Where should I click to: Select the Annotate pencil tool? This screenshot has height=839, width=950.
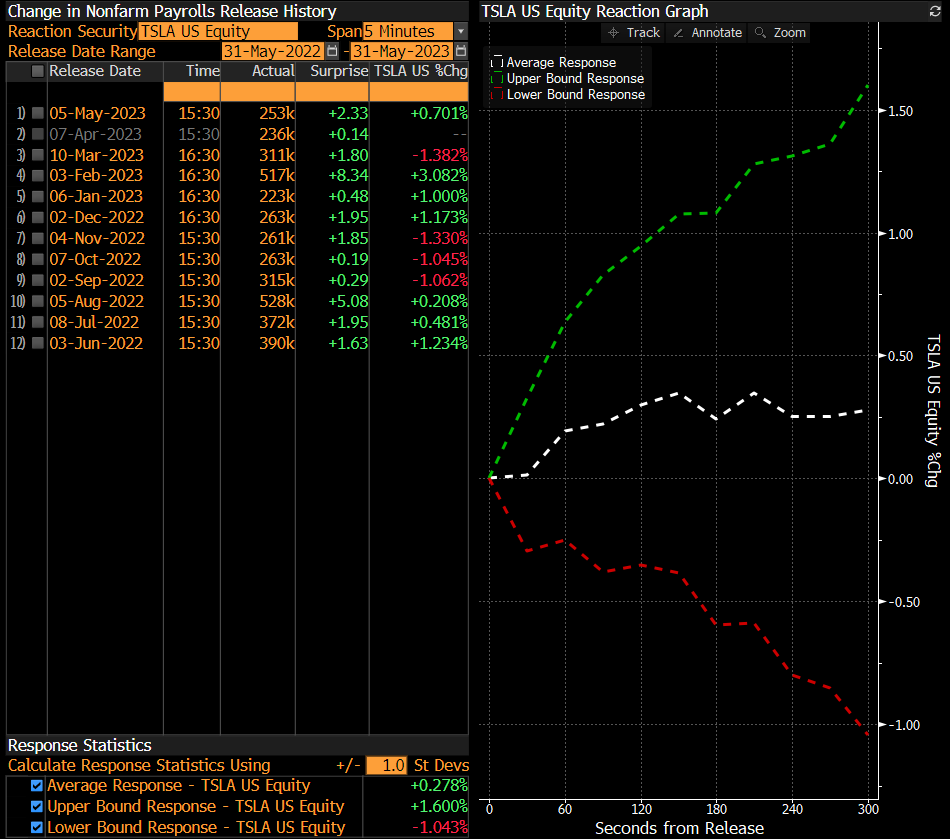[x=707, y=32]
